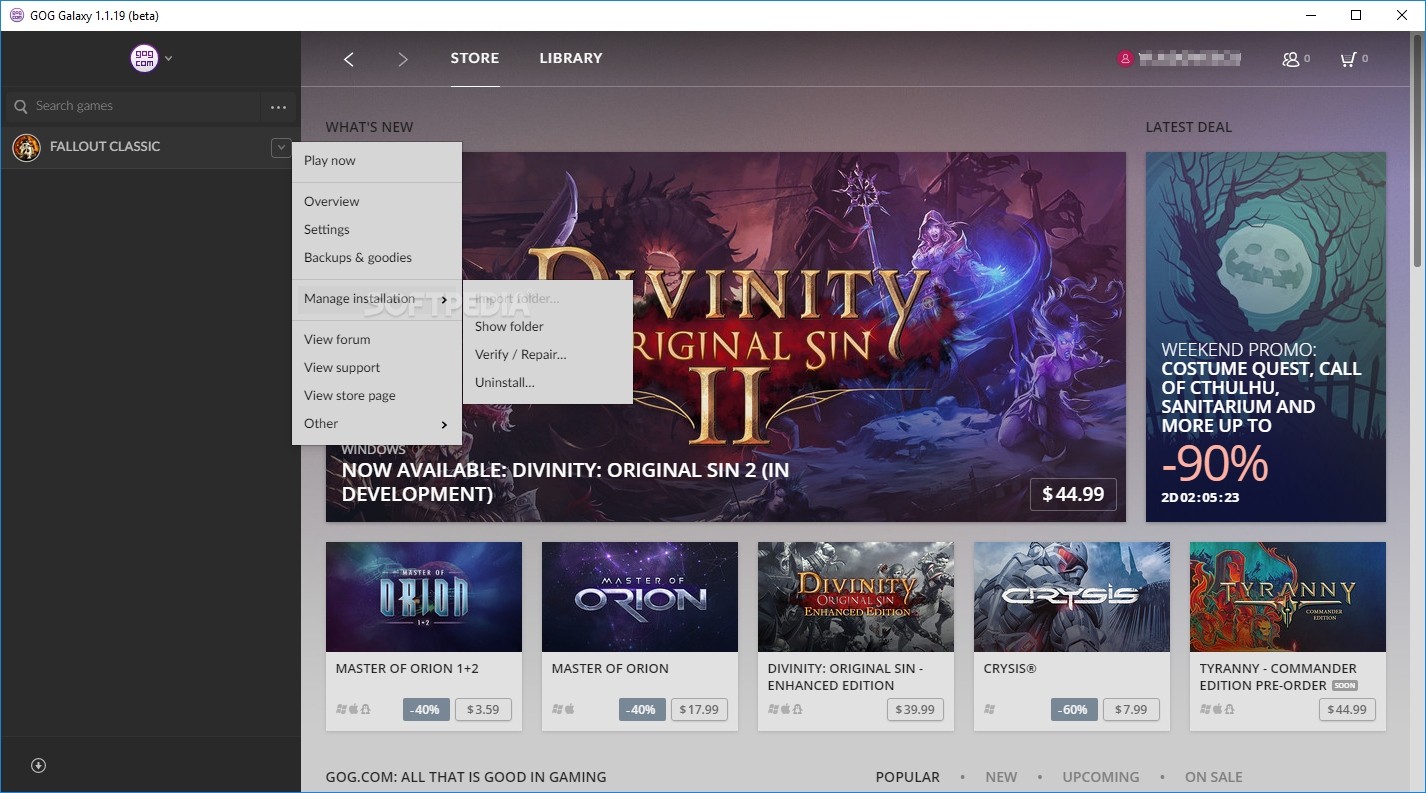Open the friends icon in top bar
This screenshot has height=793, width=1426.
click(x=1291, y=59)
